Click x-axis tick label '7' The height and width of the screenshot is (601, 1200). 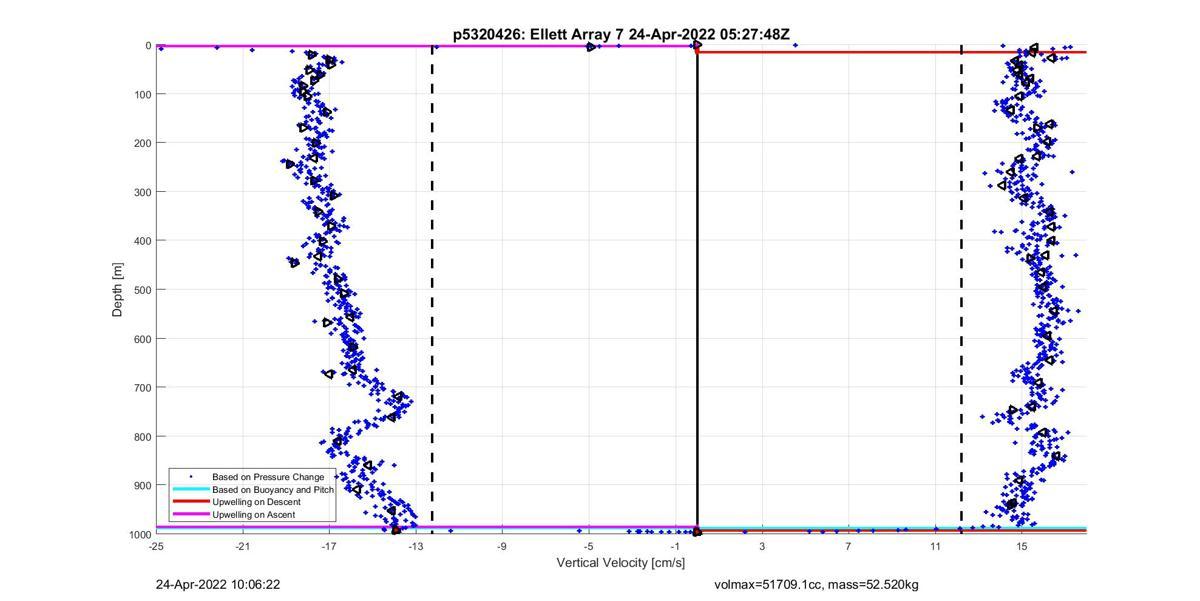[x=848, y=546]
